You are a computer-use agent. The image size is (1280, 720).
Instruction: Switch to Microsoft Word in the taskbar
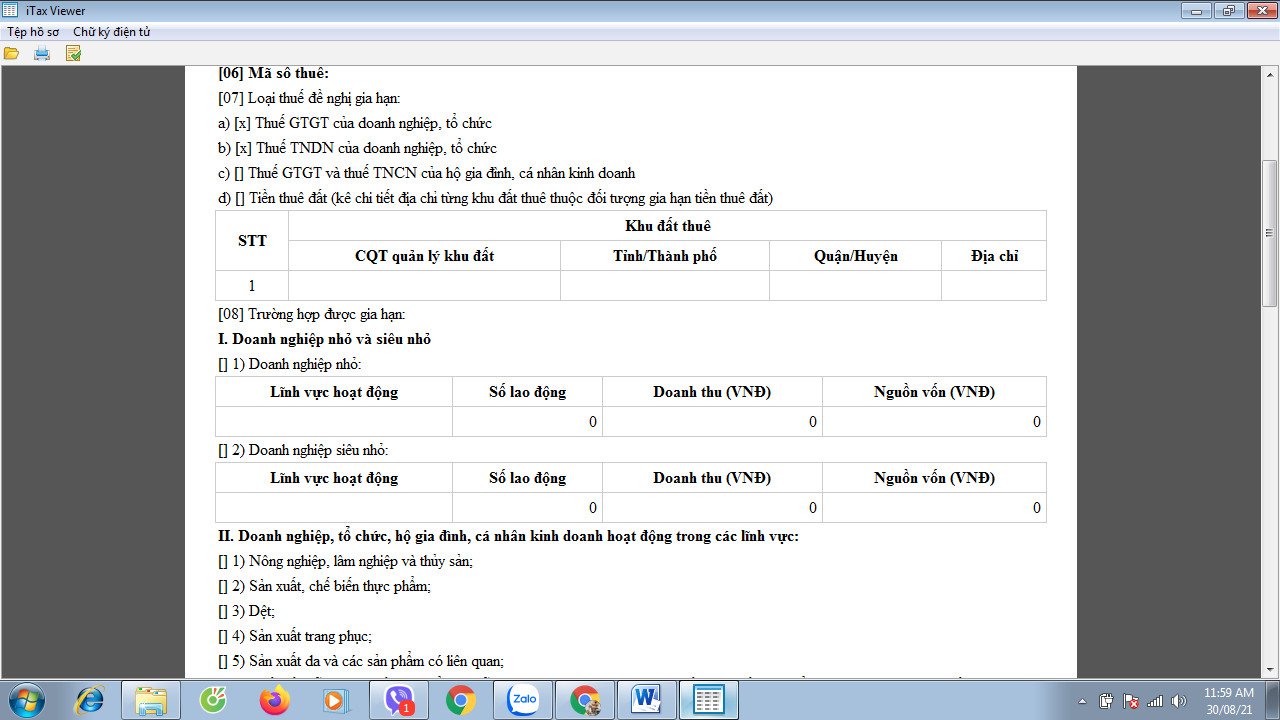click(647, 700)
